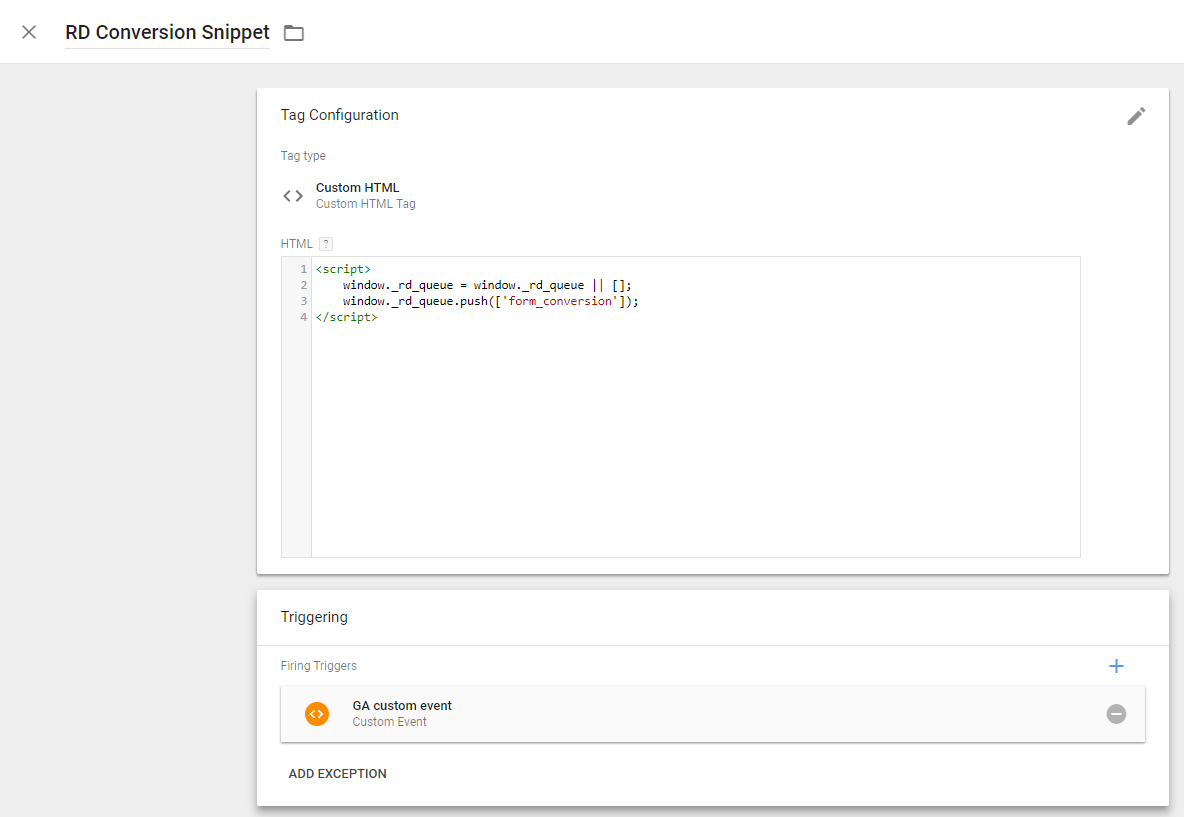Click the Firing Triggers label
1184x817 pixels.
[x=319, y=666]
